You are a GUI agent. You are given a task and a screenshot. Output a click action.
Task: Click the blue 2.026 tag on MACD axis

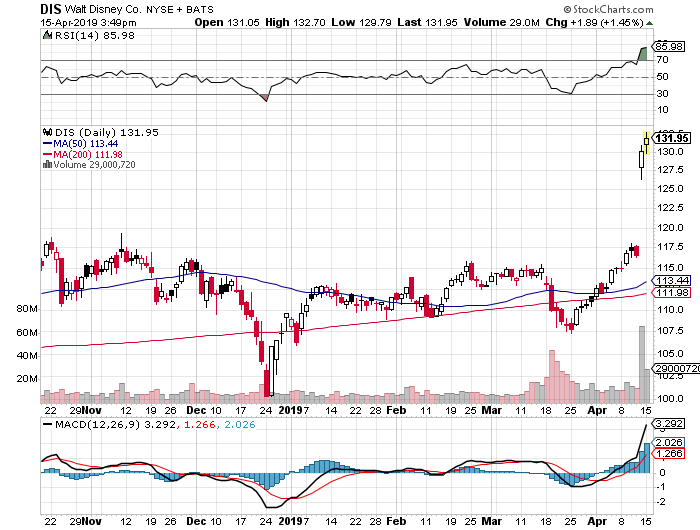(x=668, y=442)
